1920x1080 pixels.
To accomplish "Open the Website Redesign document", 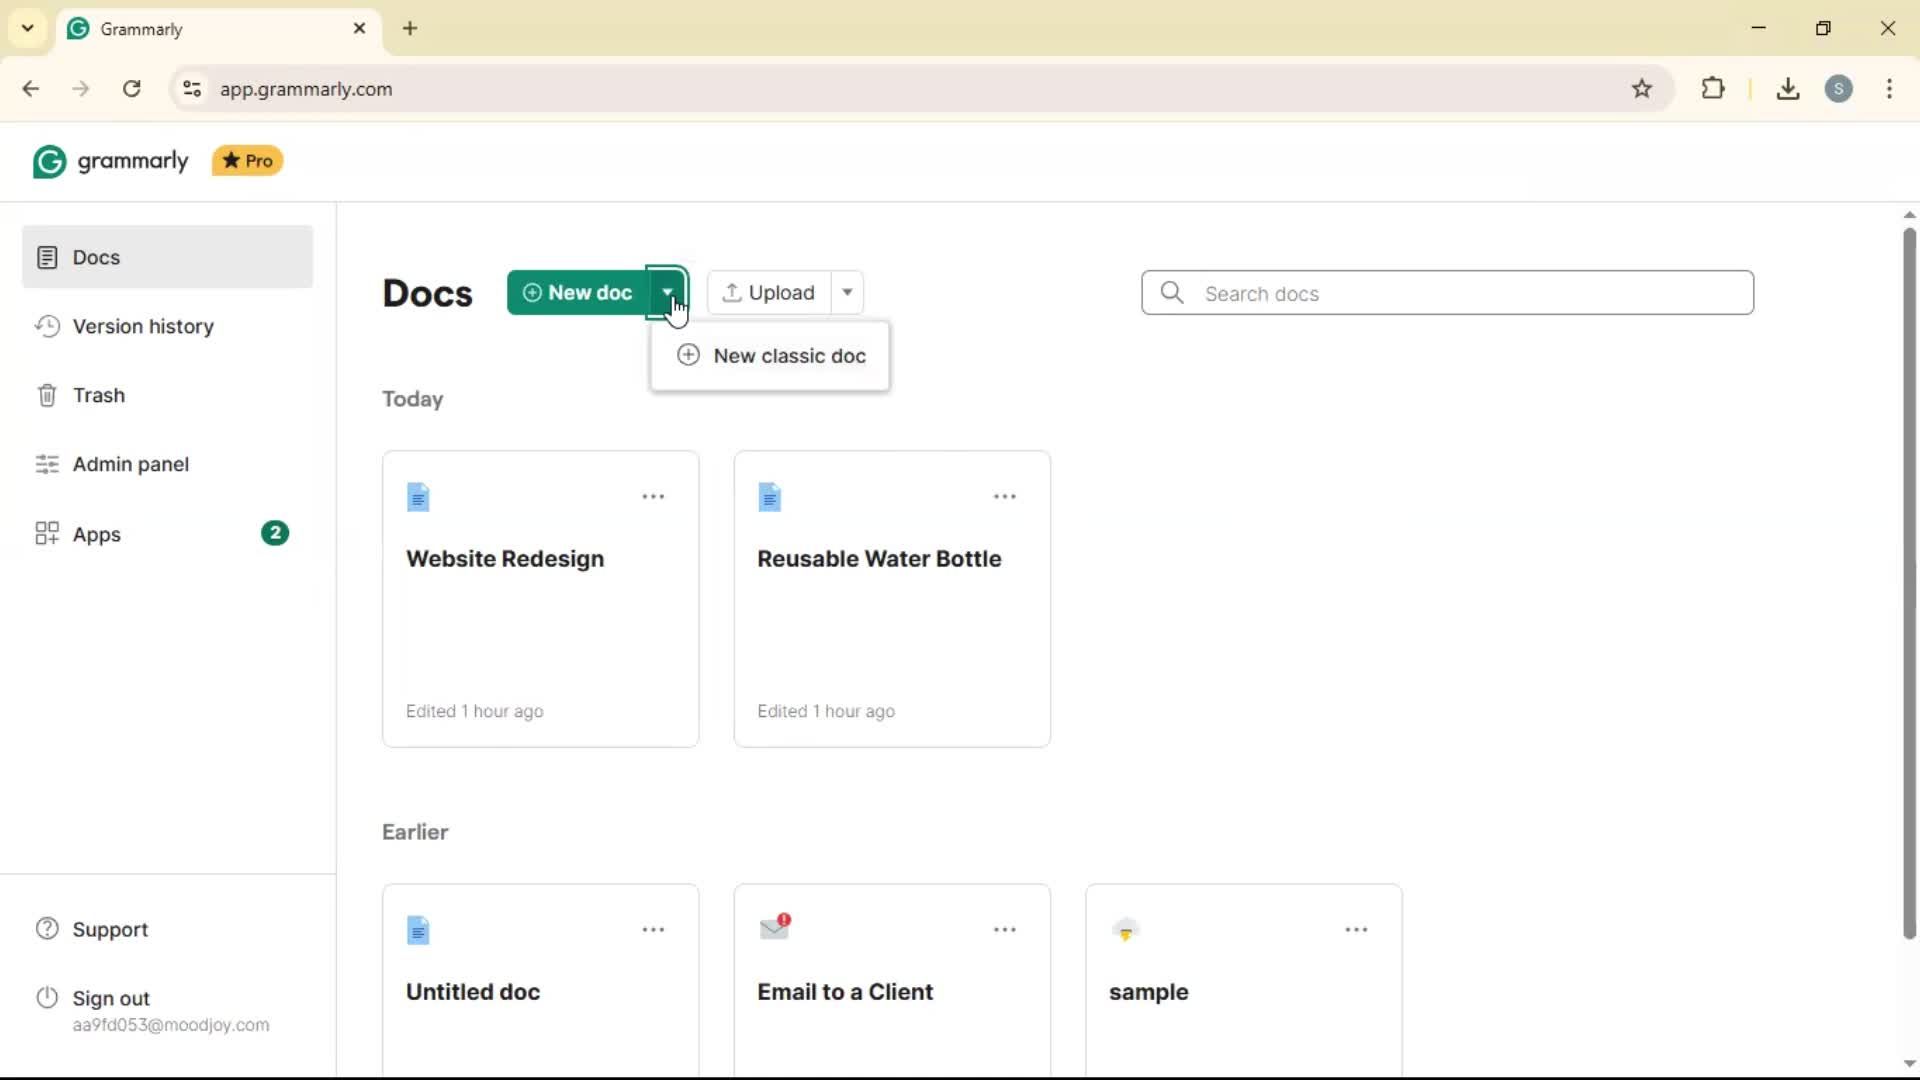I will 541,599.
